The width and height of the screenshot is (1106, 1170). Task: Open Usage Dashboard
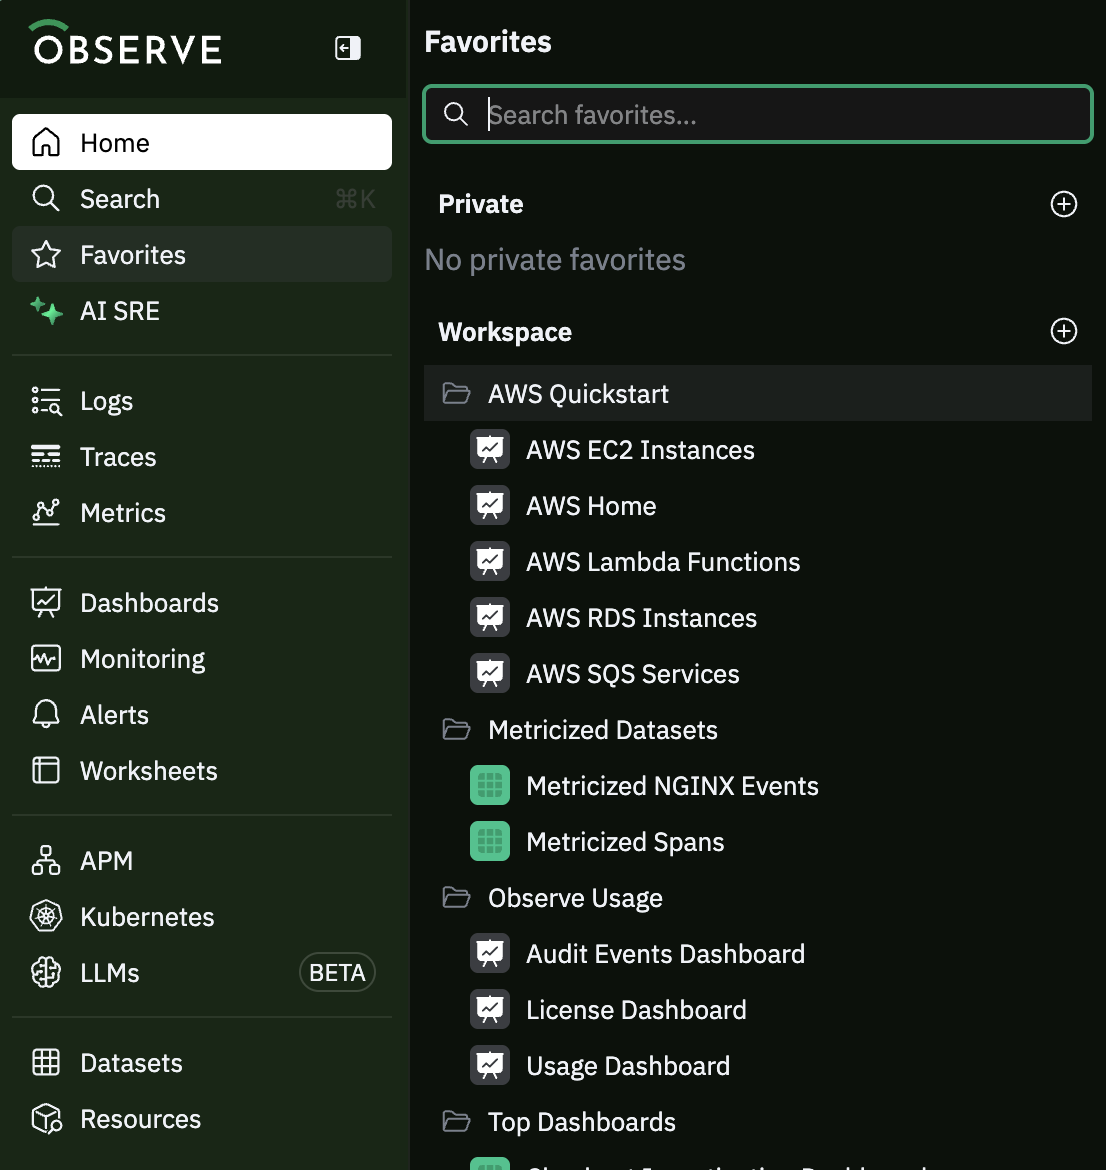[x=757, y=1065]
